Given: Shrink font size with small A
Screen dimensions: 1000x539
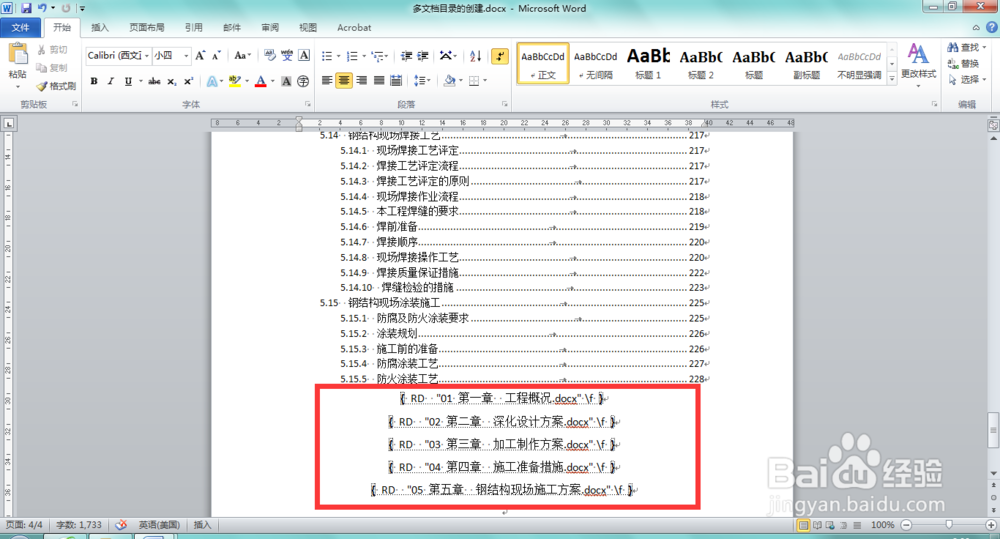Looking at the screenshot, I should [x=216, y=55].
